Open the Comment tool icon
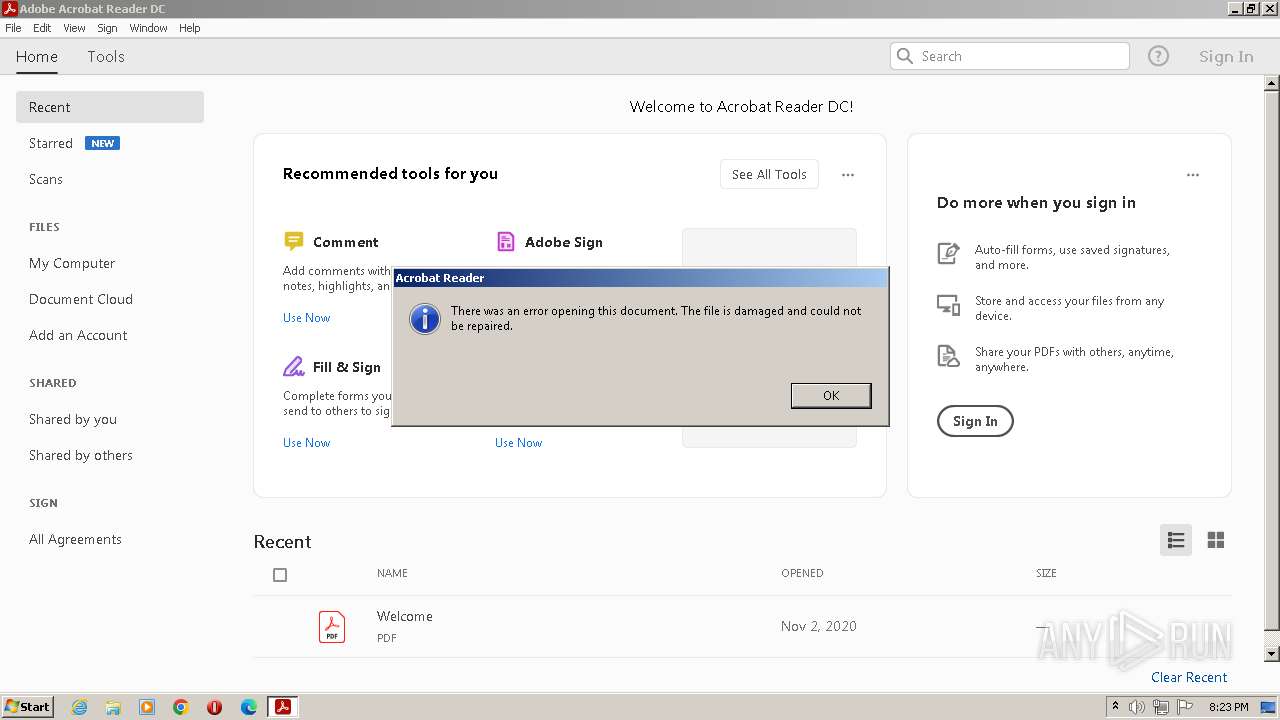The image size is (1280, 720). click(293, 241)
